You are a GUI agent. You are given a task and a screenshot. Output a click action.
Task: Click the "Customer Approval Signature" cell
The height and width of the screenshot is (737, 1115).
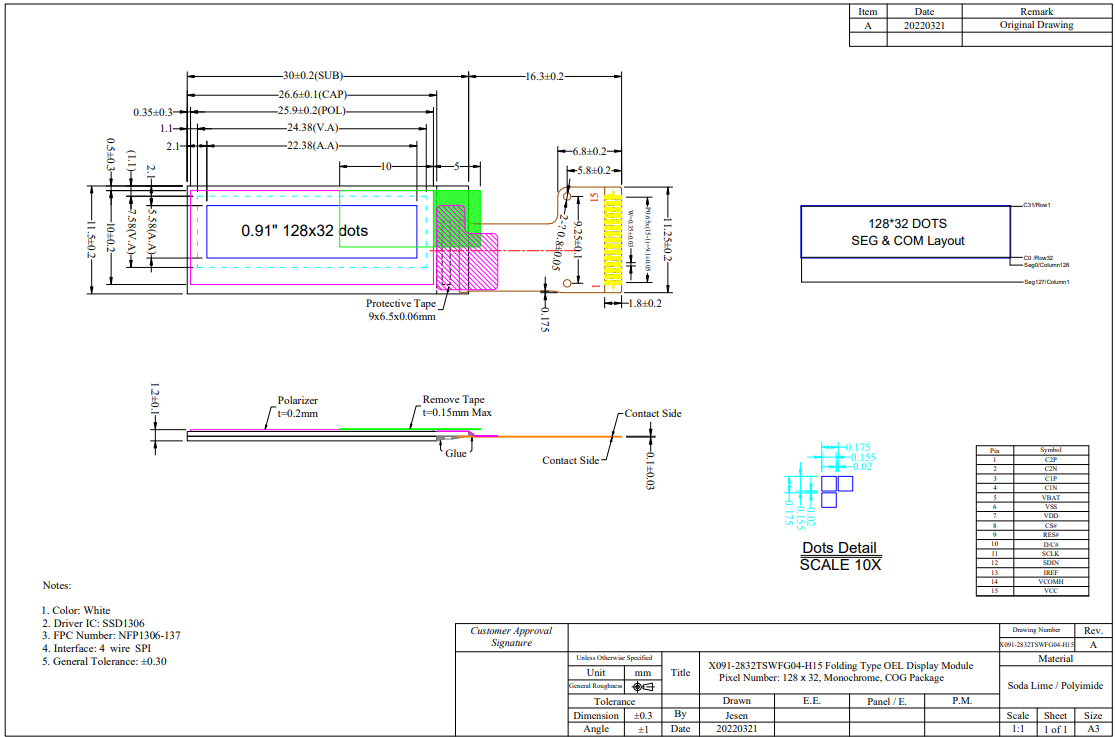[x=511, y=637]
